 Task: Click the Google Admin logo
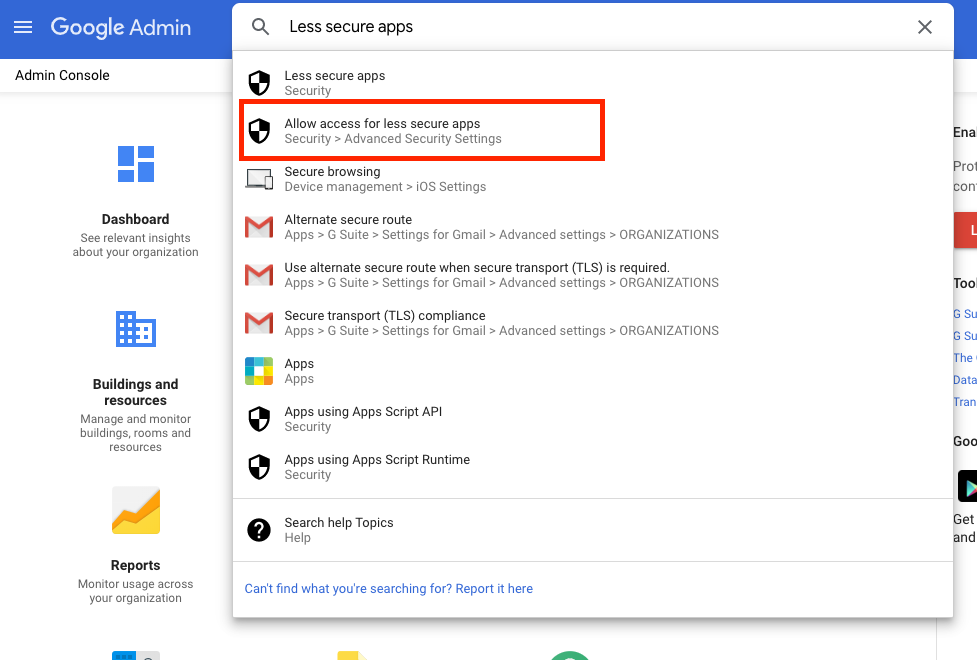[121, 27]
